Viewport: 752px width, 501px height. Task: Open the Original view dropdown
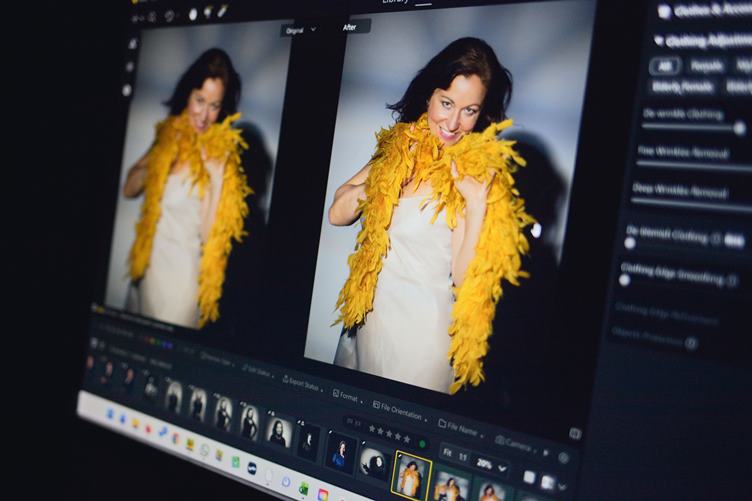[x=299, y=30]
